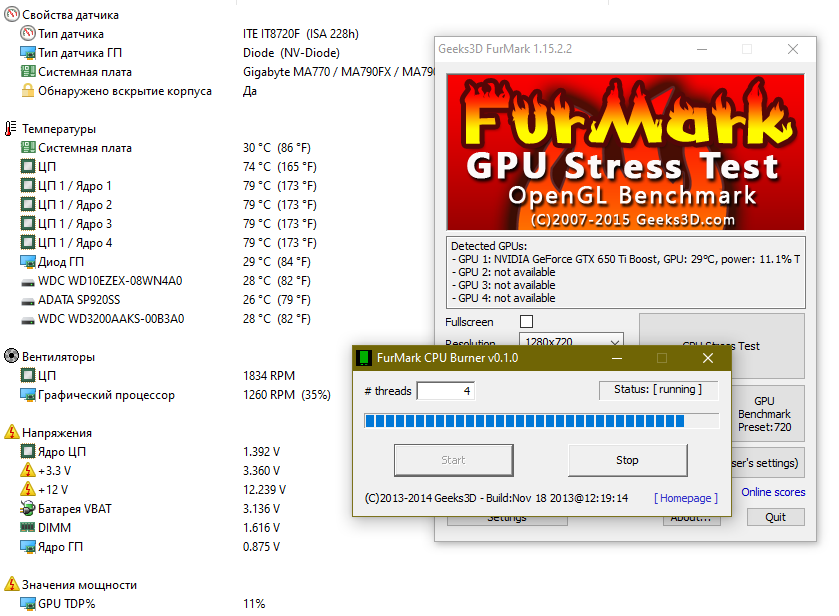Click the disabled Start button in CPU Burner
The width and height of the screenshot is (839, 616).
[x=454, y=460]
